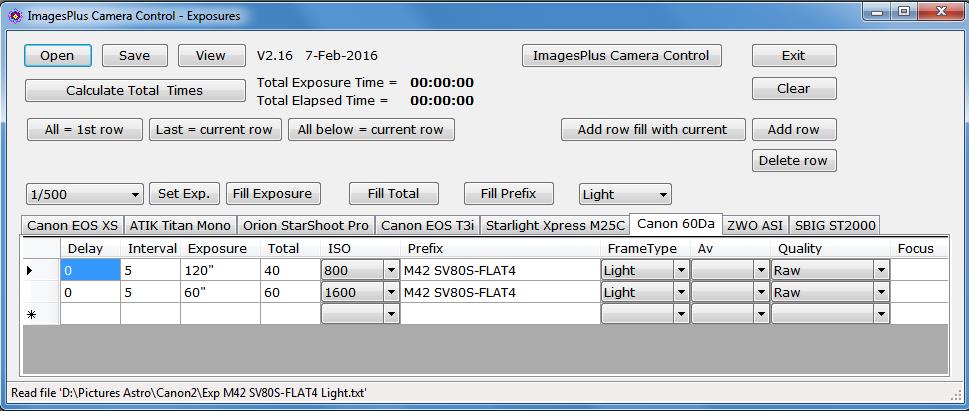This screenshot has width=969, height=411.
Task: Expand Quality Raw dropdown in second row
Action: coord(881,292)
